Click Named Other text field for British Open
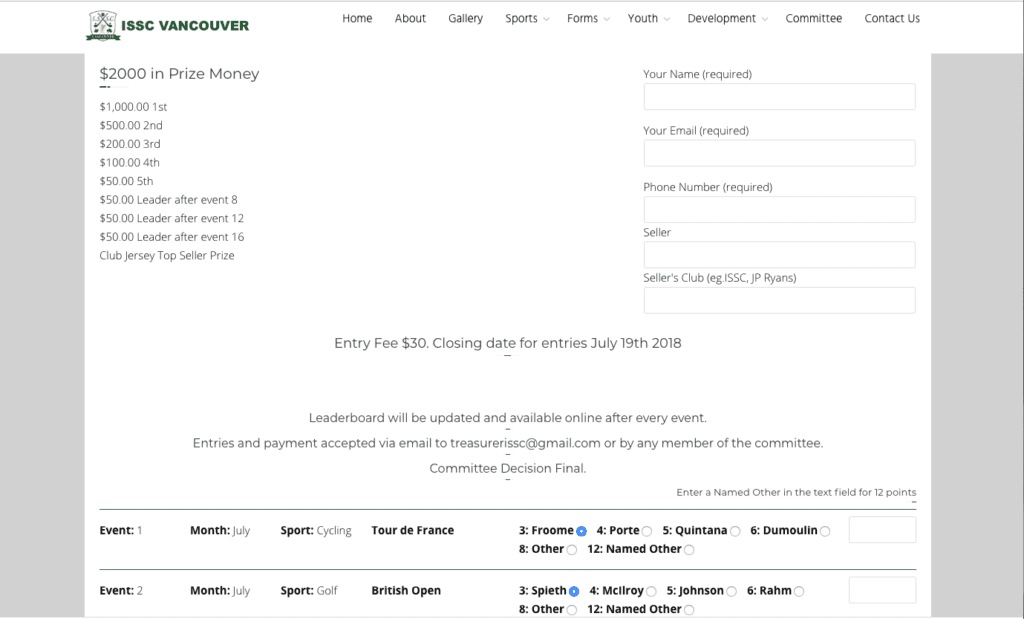This screenshot has height=619, width=1024. (x=882, y=590)
